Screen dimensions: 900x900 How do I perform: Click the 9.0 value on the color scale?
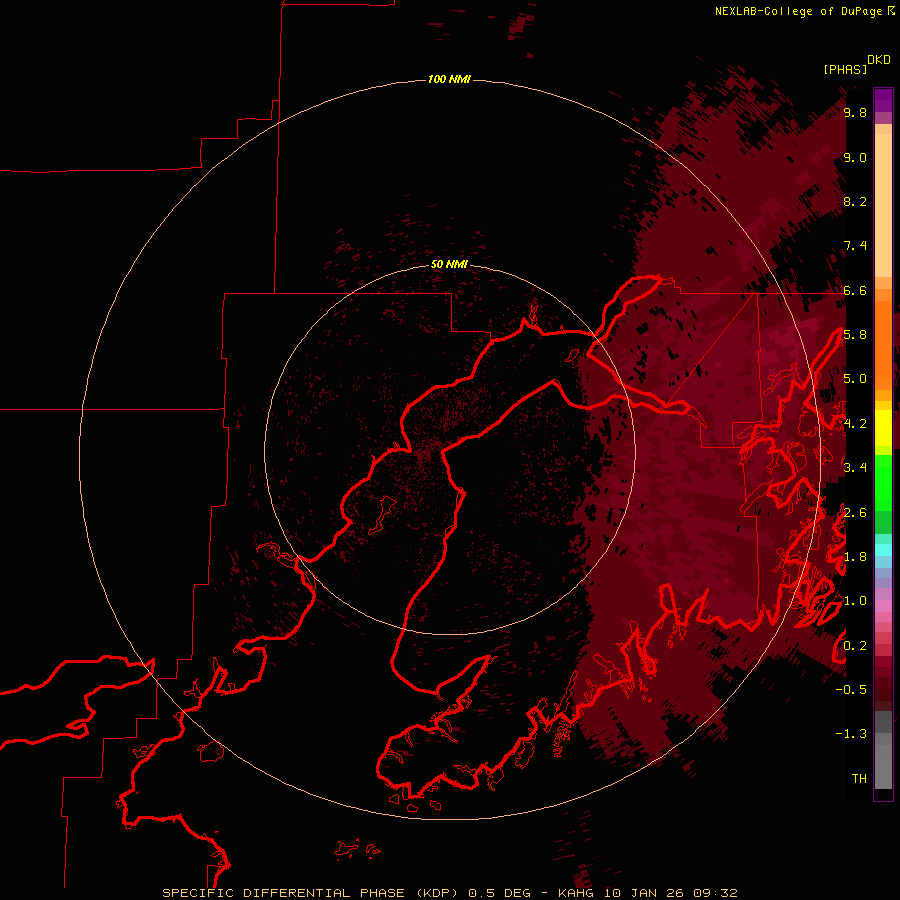click(x=855, y=158)
